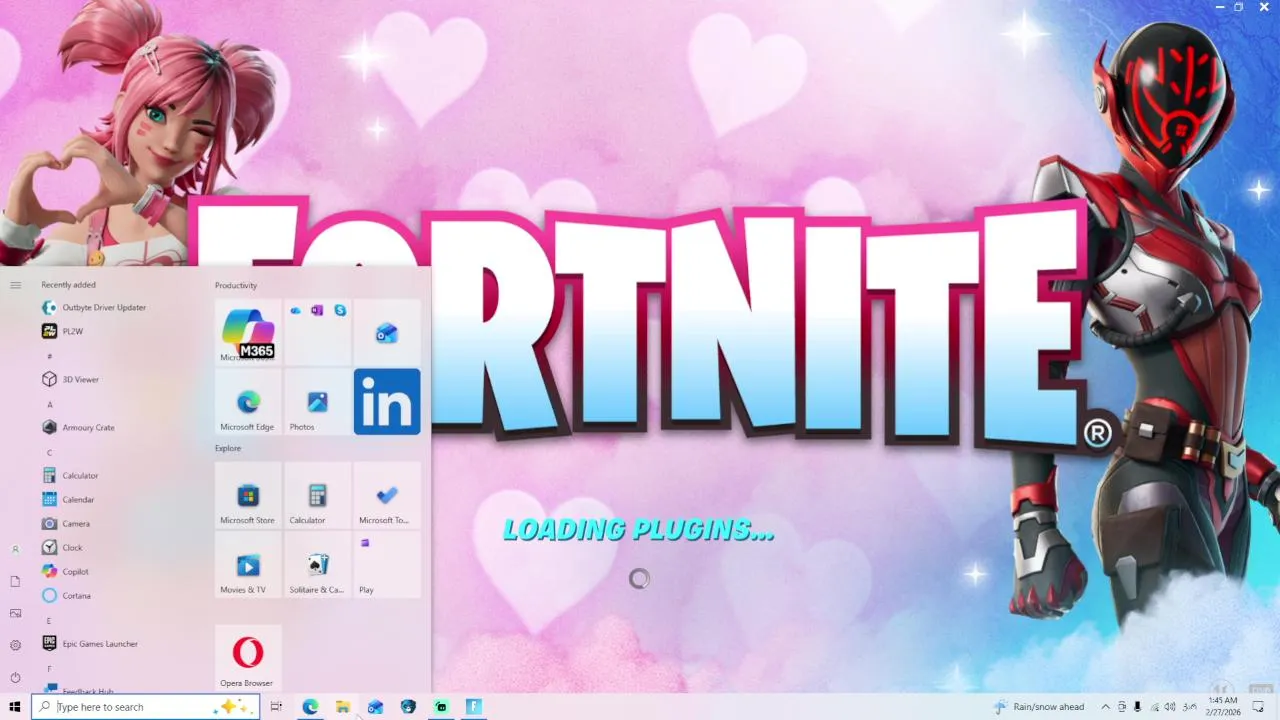This screenshot has width=1280, height=720.
Task: Open the Microsoft 365 Copilot tile
Action: pos(248,332)
